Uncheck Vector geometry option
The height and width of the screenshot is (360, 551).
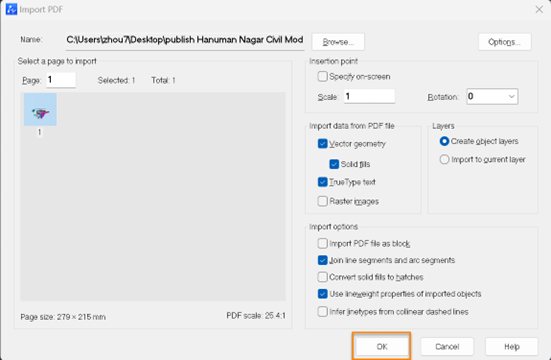click(x=322, y=143)
